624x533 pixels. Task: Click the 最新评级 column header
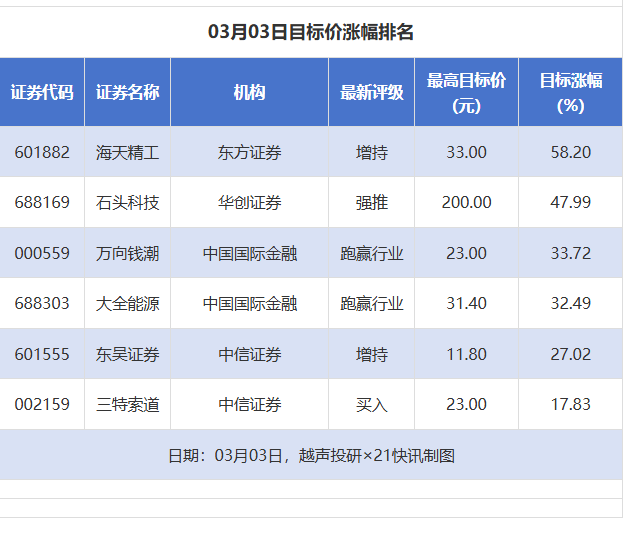[371, 92]
